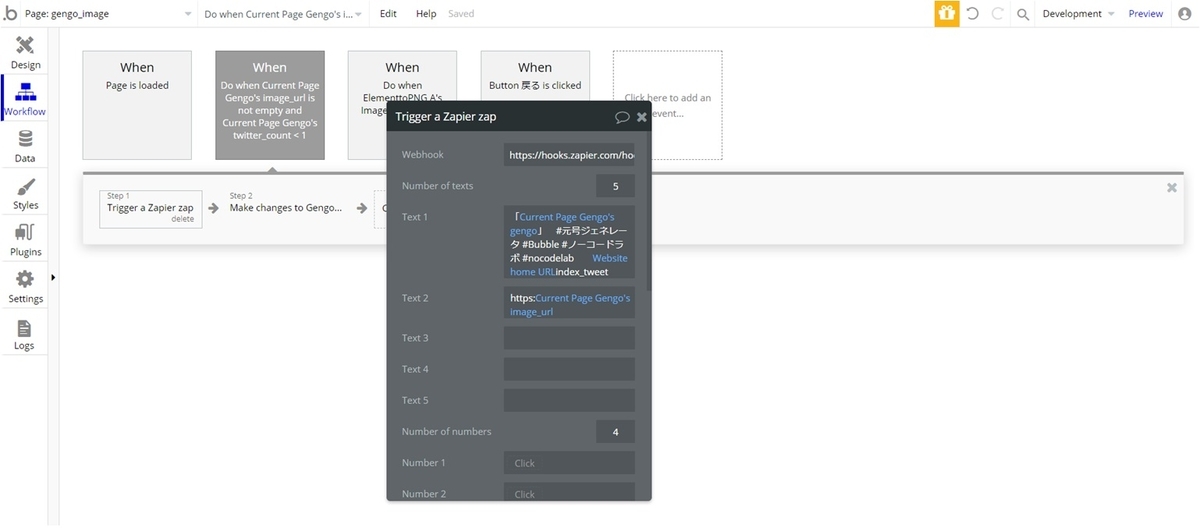Delete Step 1 via delete link

[182, 219]
